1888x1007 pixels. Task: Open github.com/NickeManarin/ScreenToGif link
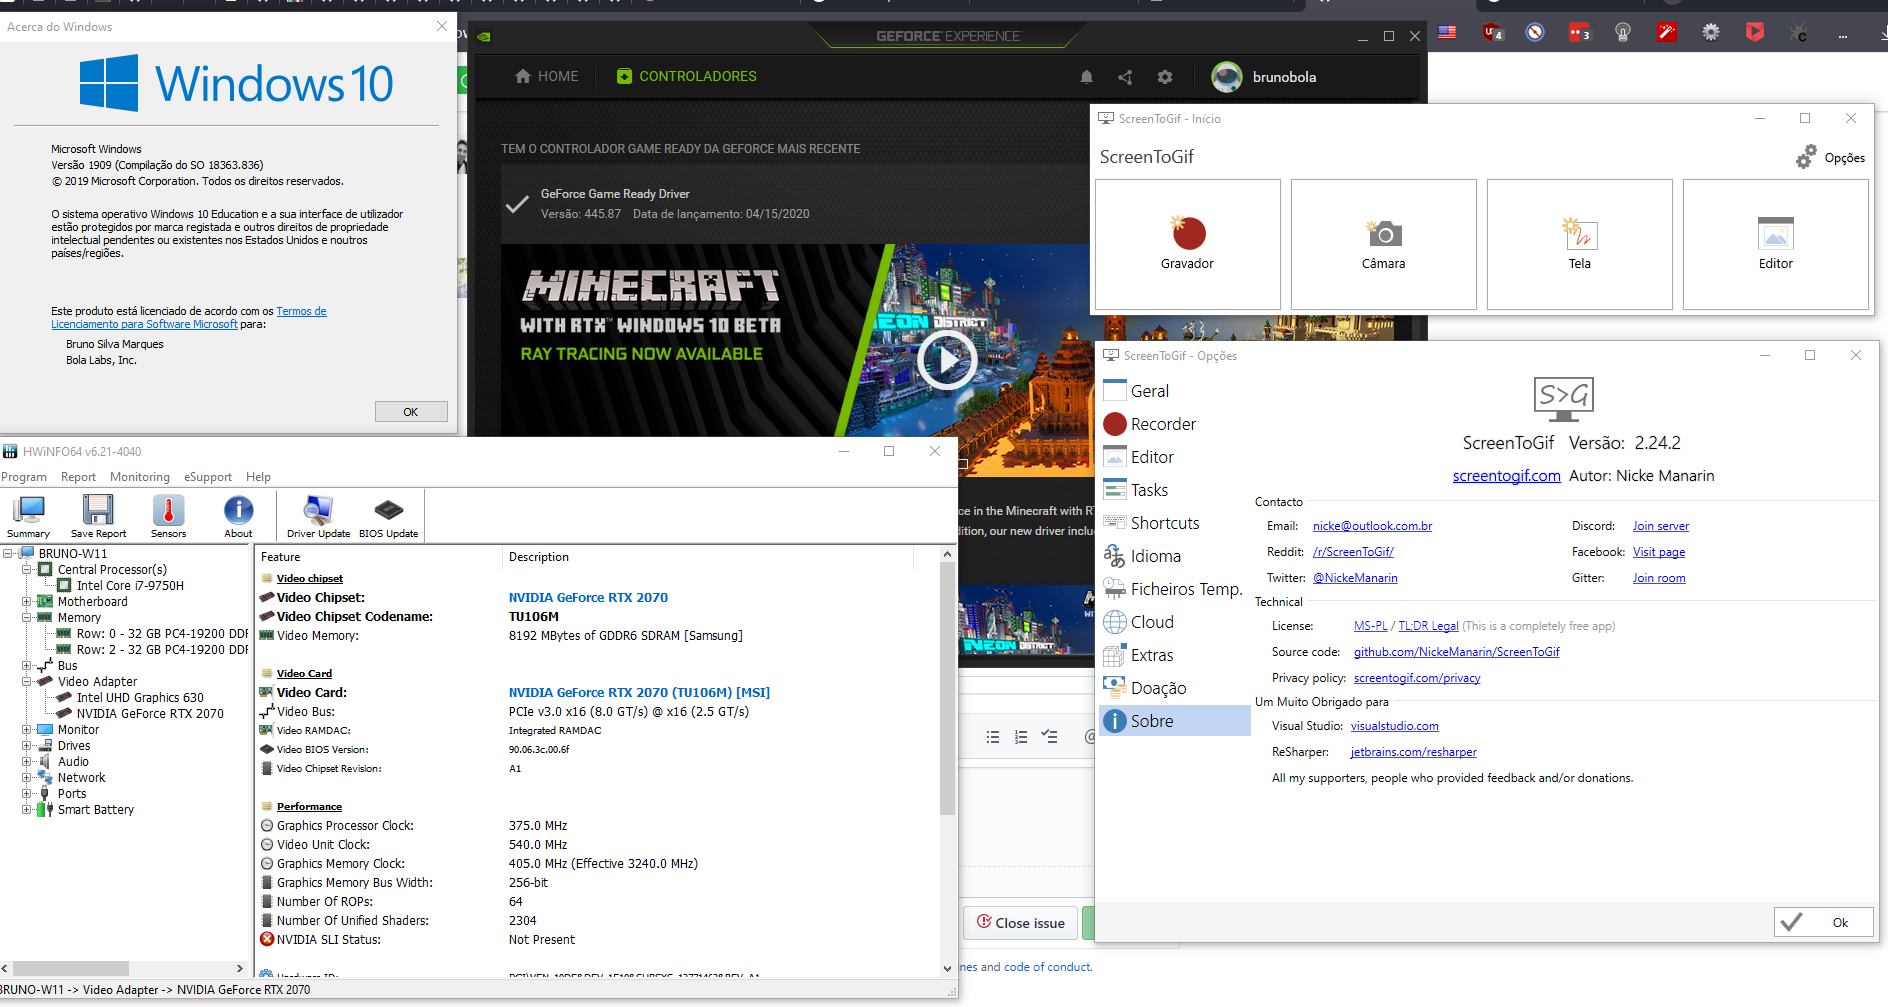tap(1456, 652)
